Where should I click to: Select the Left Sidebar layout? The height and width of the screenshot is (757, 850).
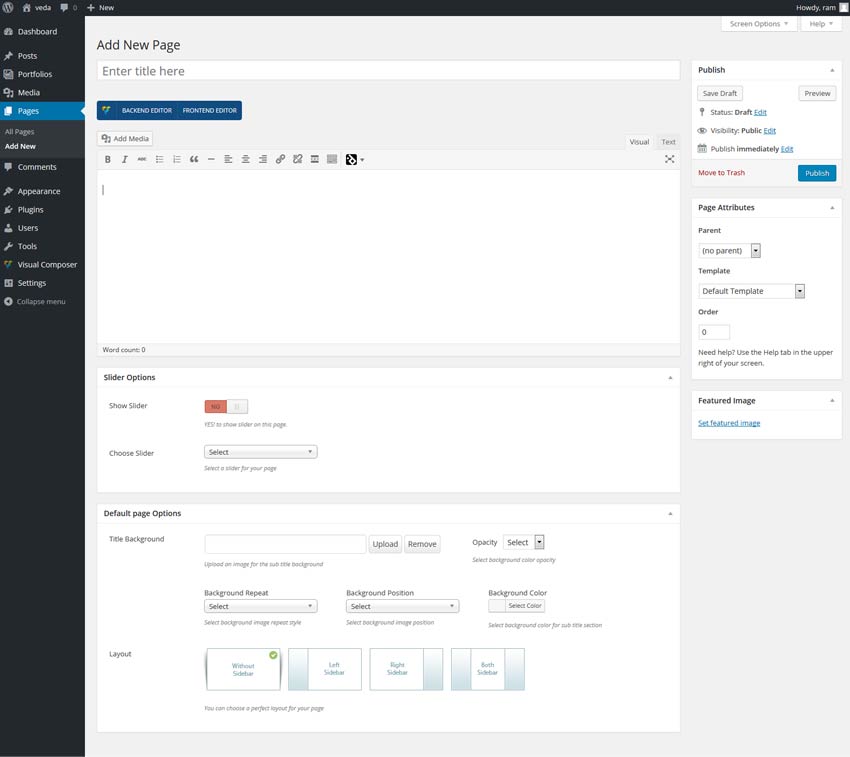point(324,668)
